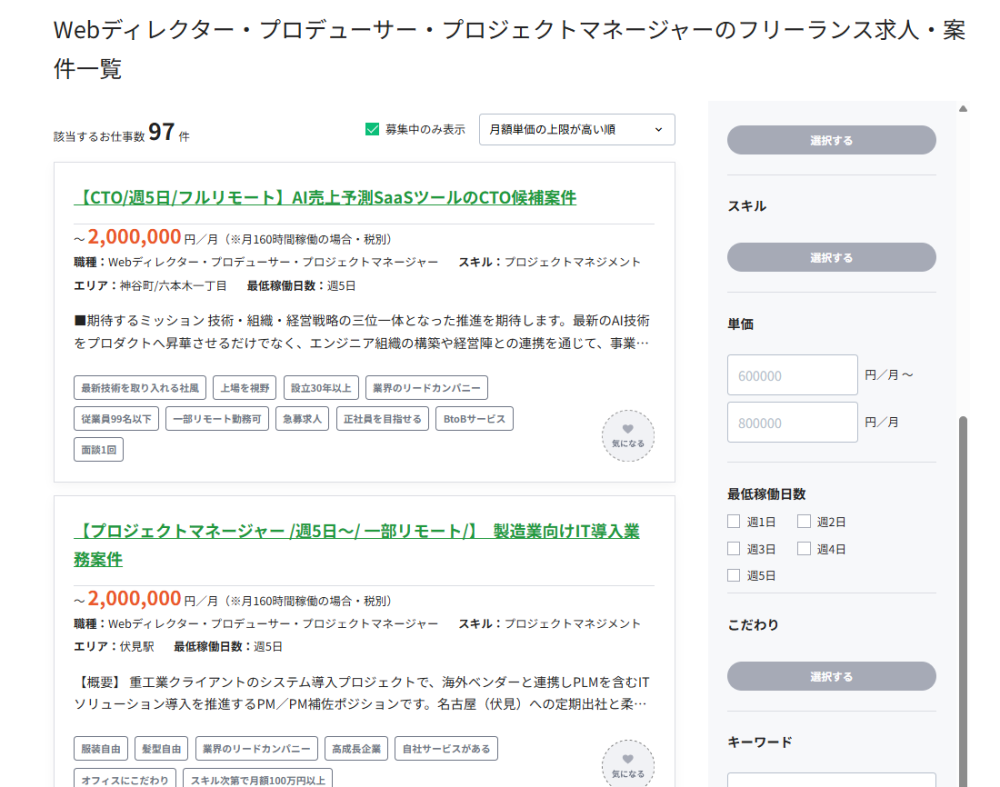Click the 急募求人 tag on CTO job
The height and width of the screenshot is (787, 1000).
[301, 418]
